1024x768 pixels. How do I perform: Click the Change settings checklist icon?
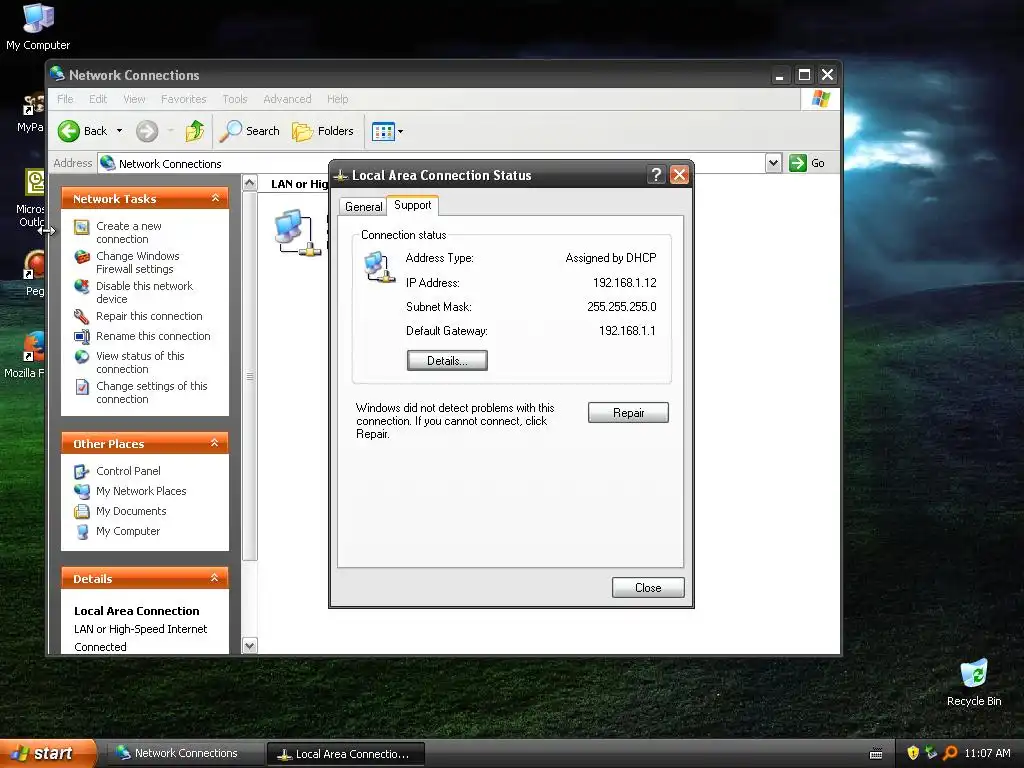(82, 387)
